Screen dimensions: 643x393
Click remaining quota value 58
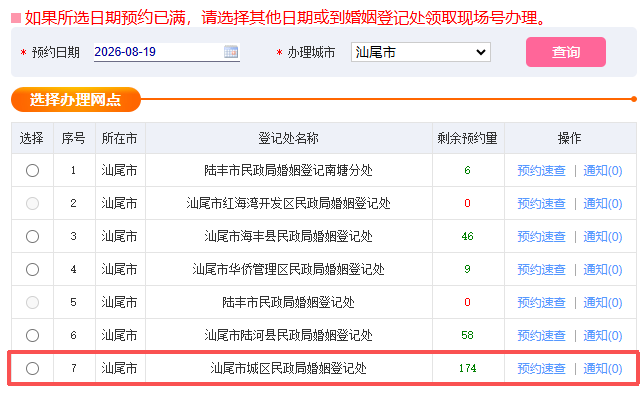[467, 336]
